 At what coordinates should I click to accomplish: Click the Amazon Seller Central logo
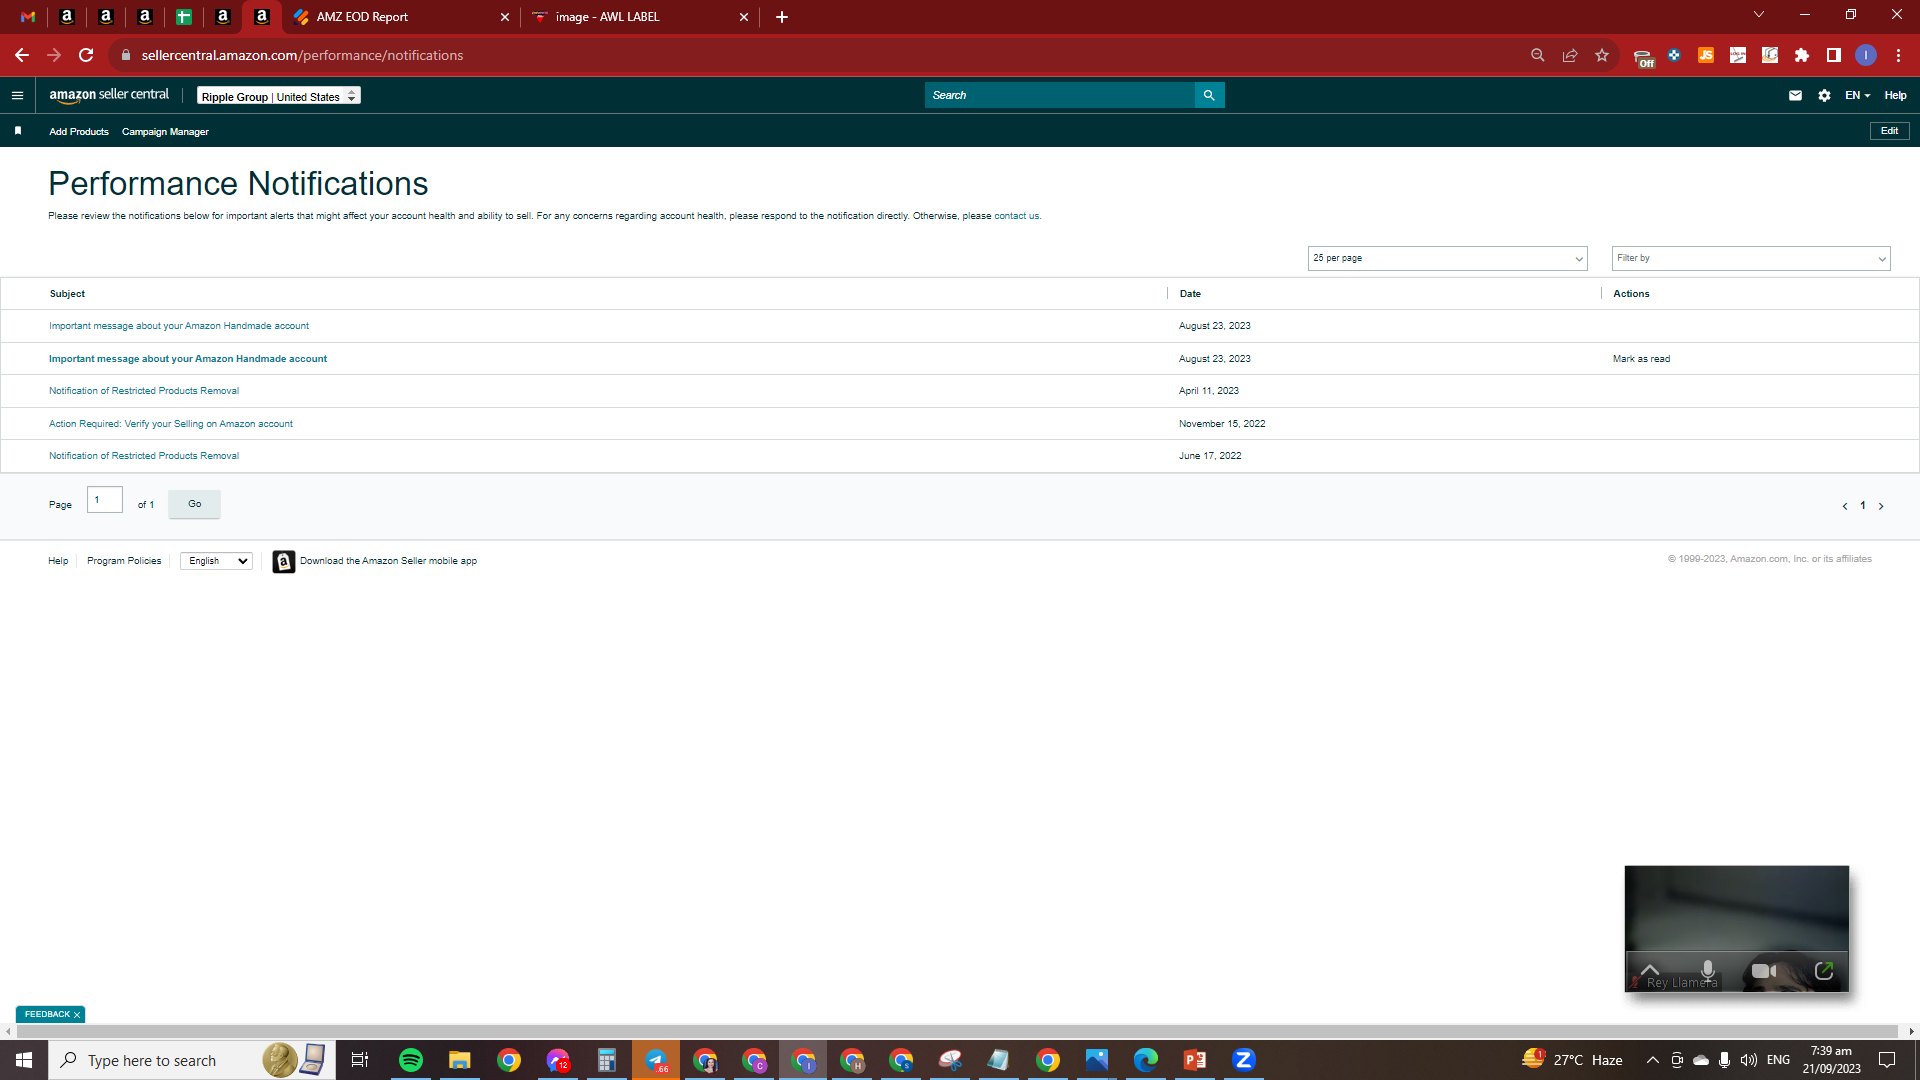pos(109,95)
